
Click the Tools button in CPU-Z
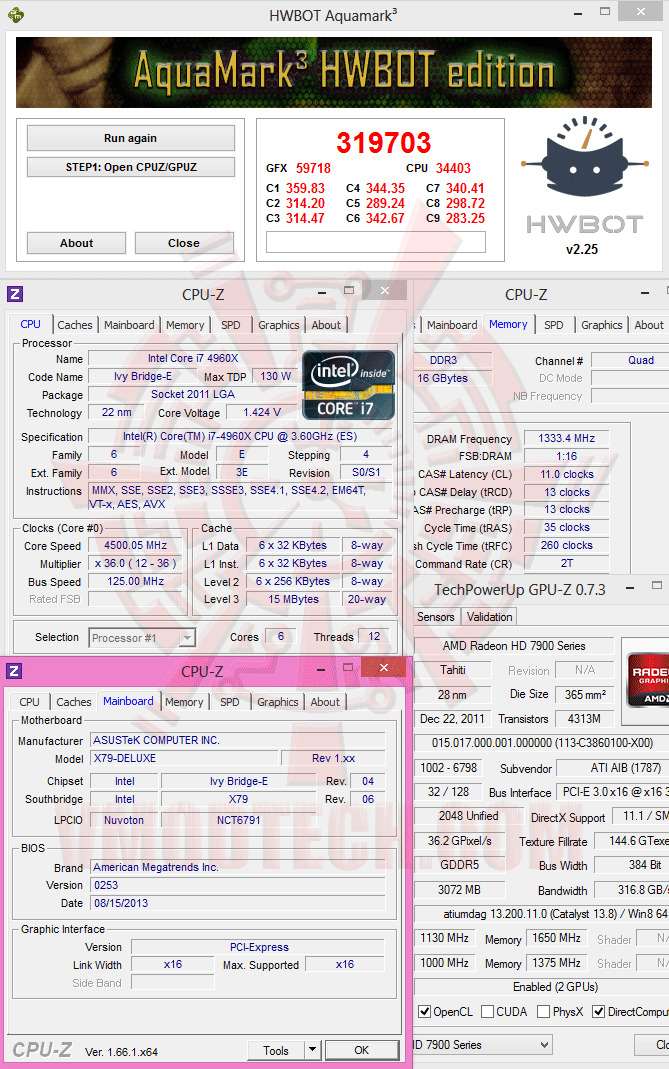tap(276, 1051)
